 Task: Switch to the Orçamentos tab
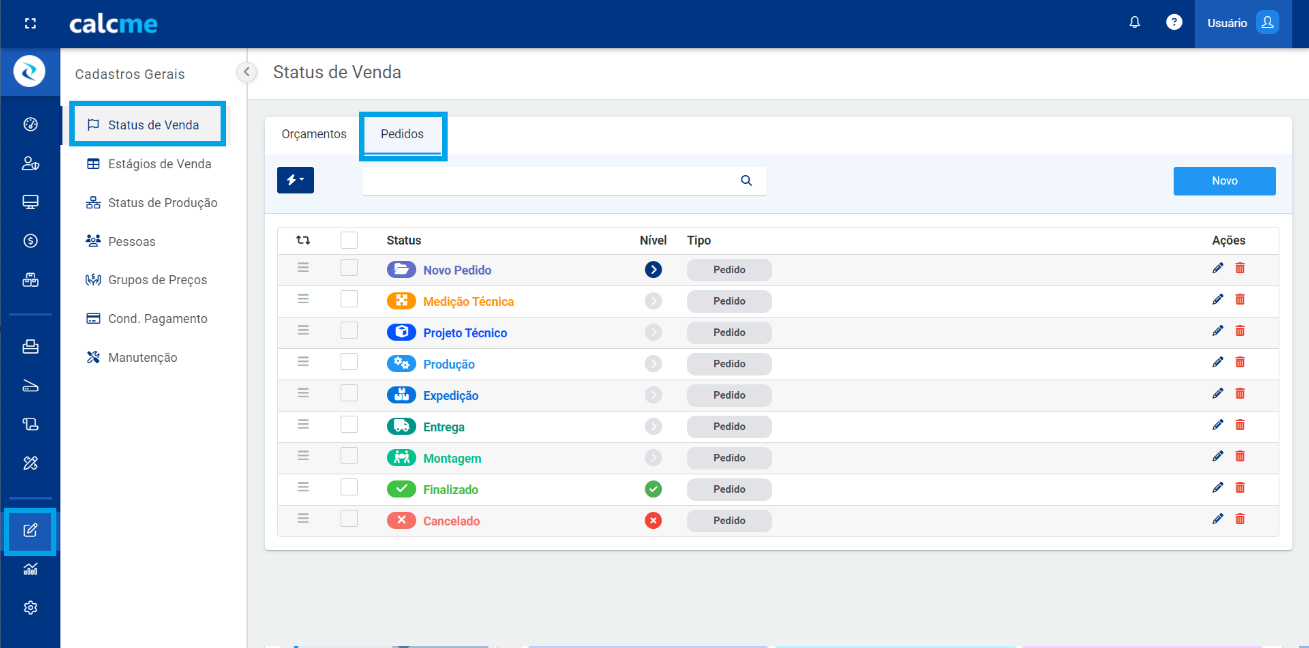click(314, 134)
